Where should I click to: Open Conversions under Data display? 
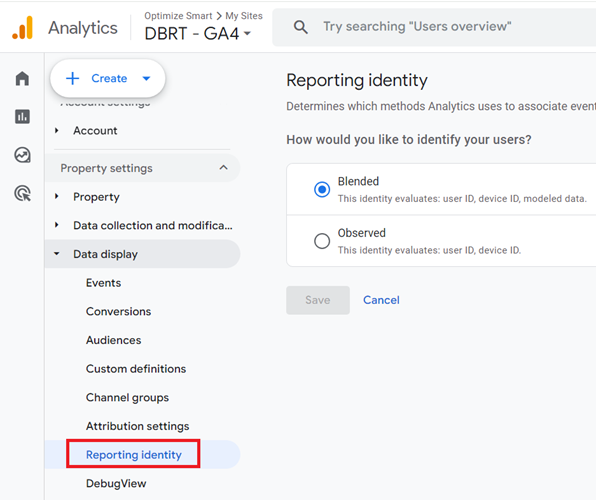(x=118, y=311)
